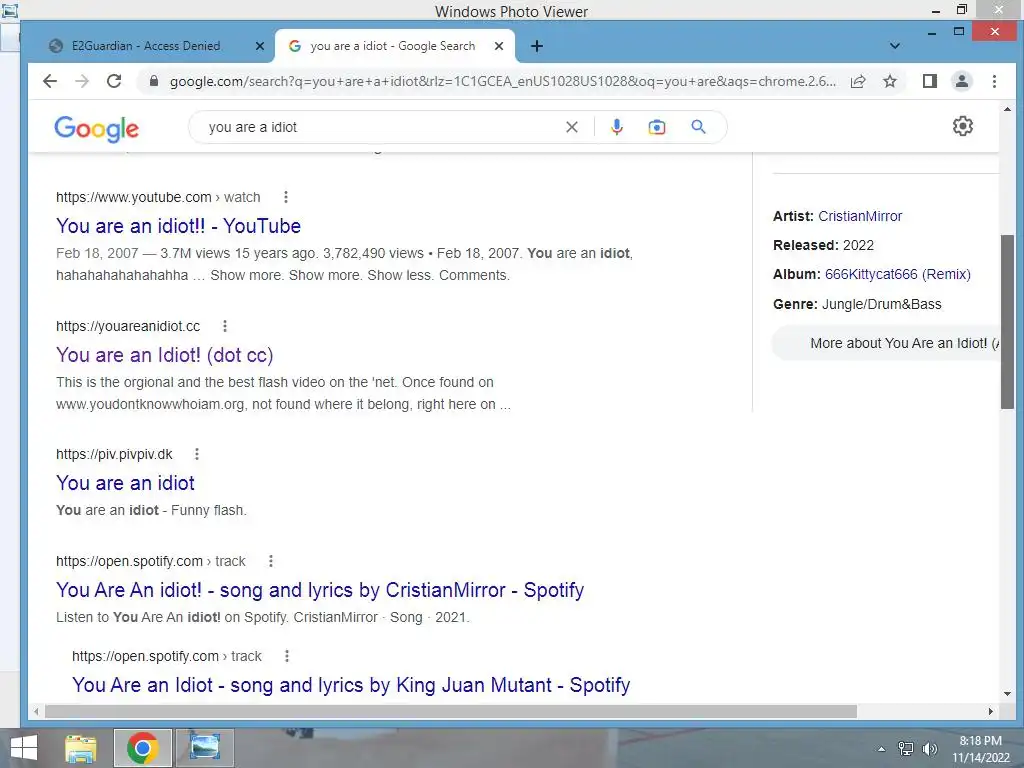Click the 'Released: 2022' text
The image size is (1024, 768).
[x=823, y=246]
